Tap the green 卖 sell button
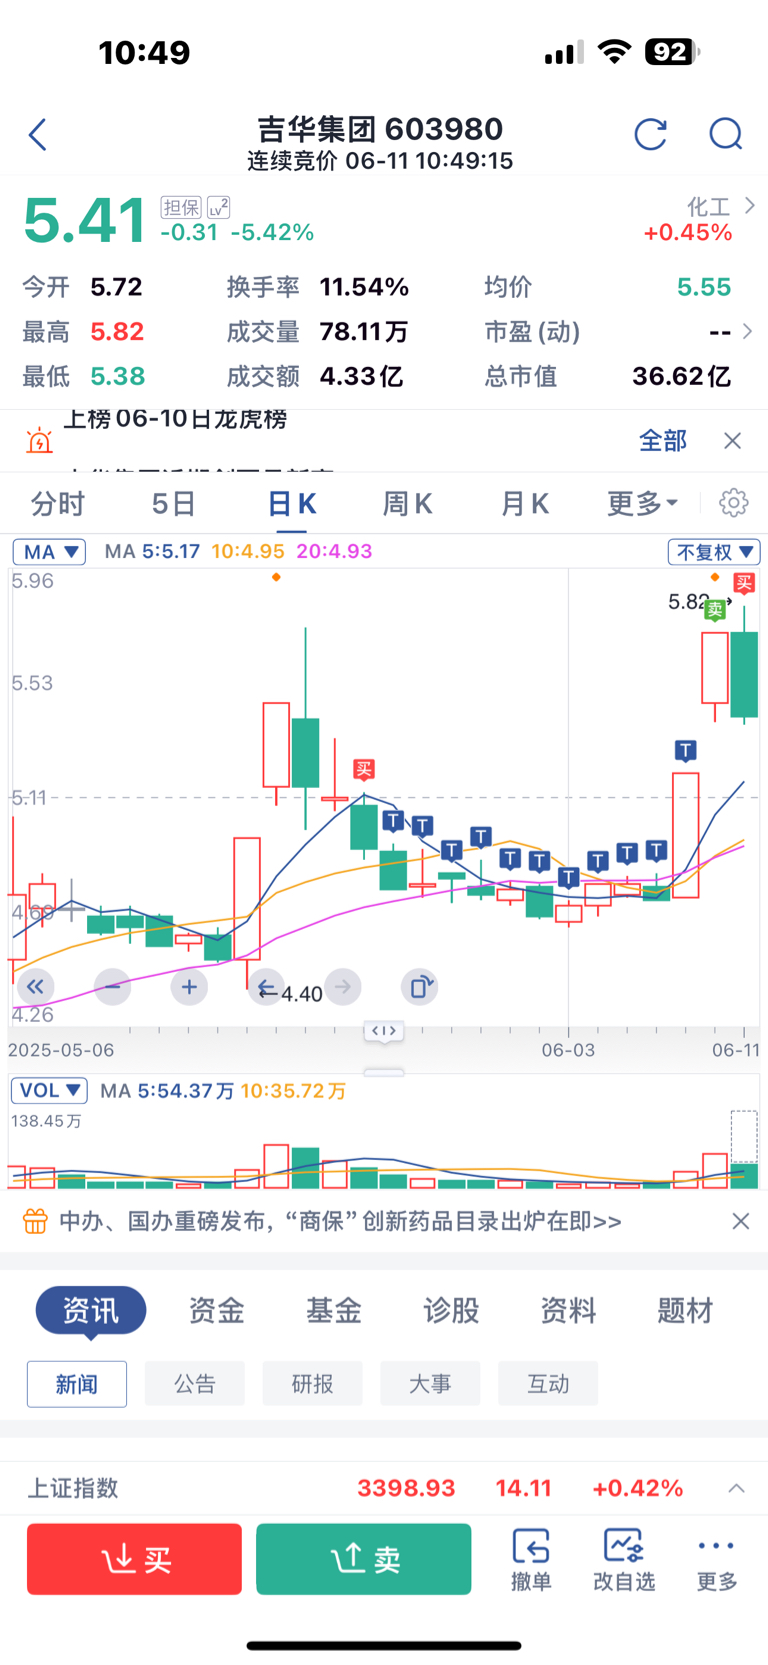768x1665 pixels. click(364, 1559)
